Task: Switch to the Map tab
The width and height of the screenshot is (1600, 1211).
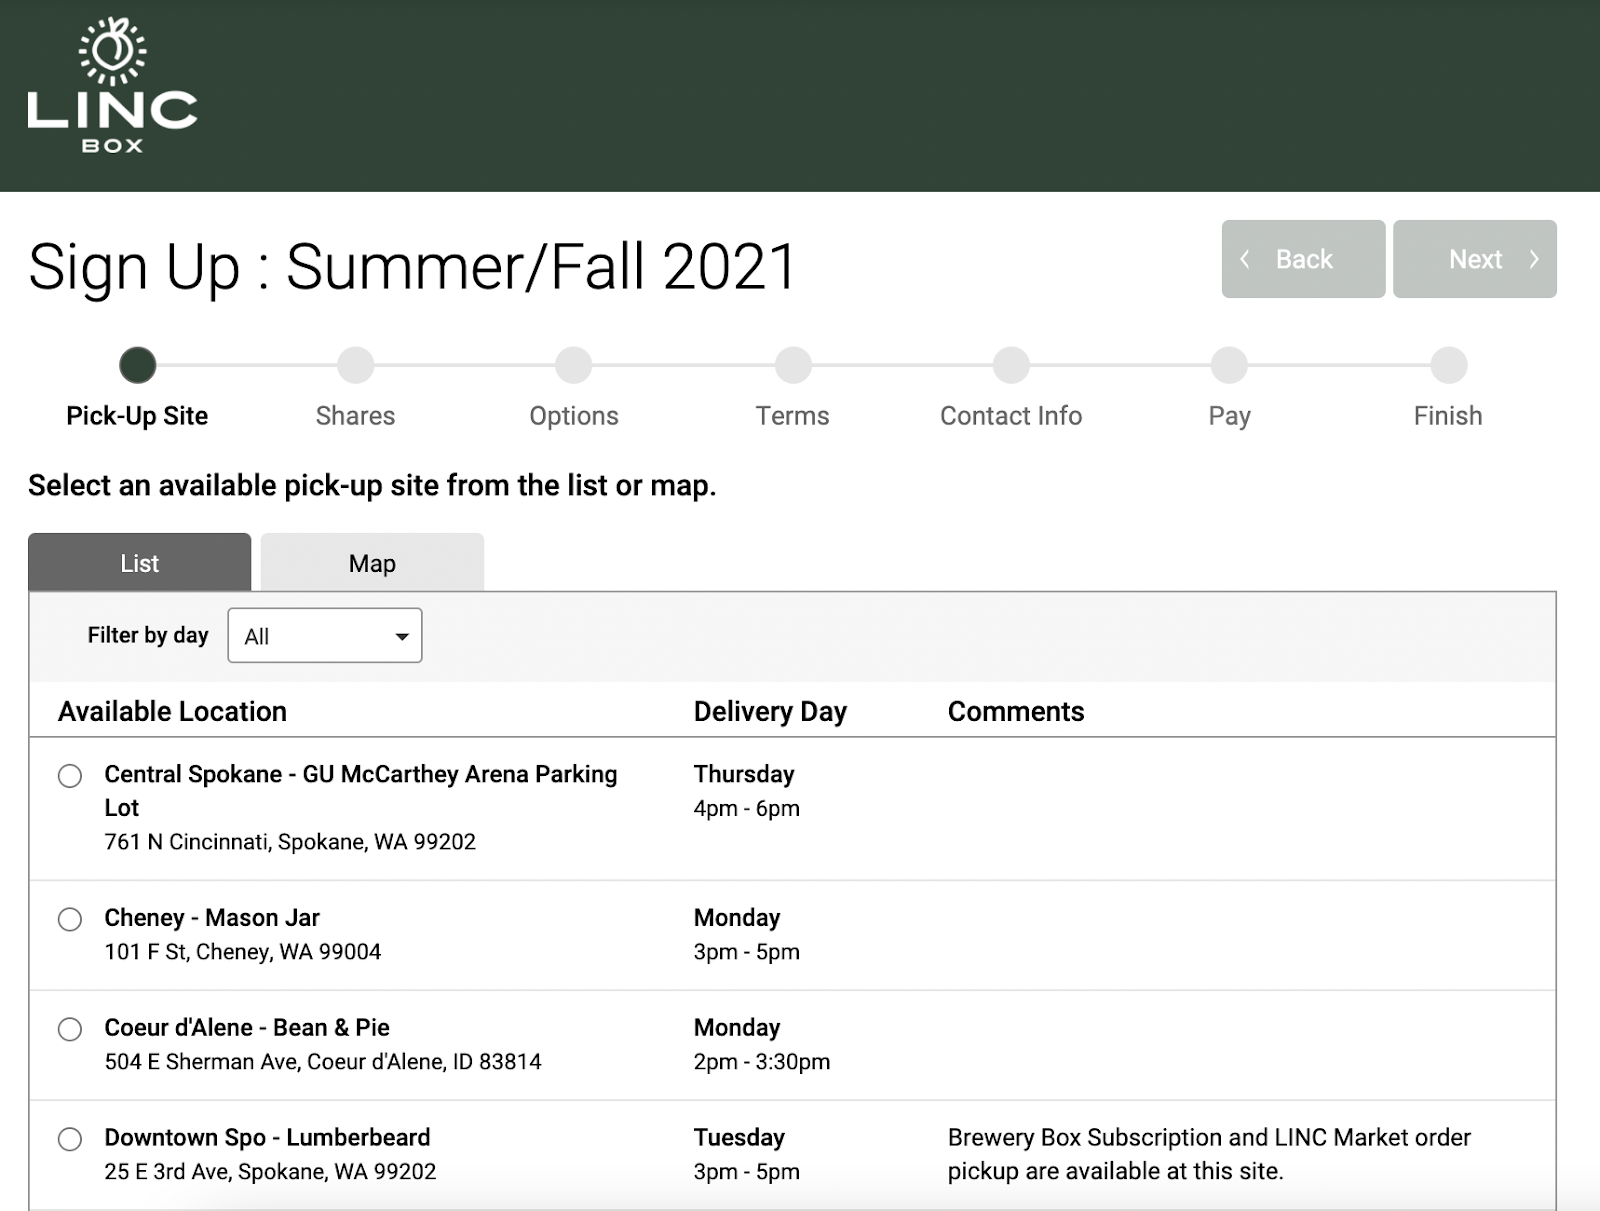Action: tap(372, 562)
